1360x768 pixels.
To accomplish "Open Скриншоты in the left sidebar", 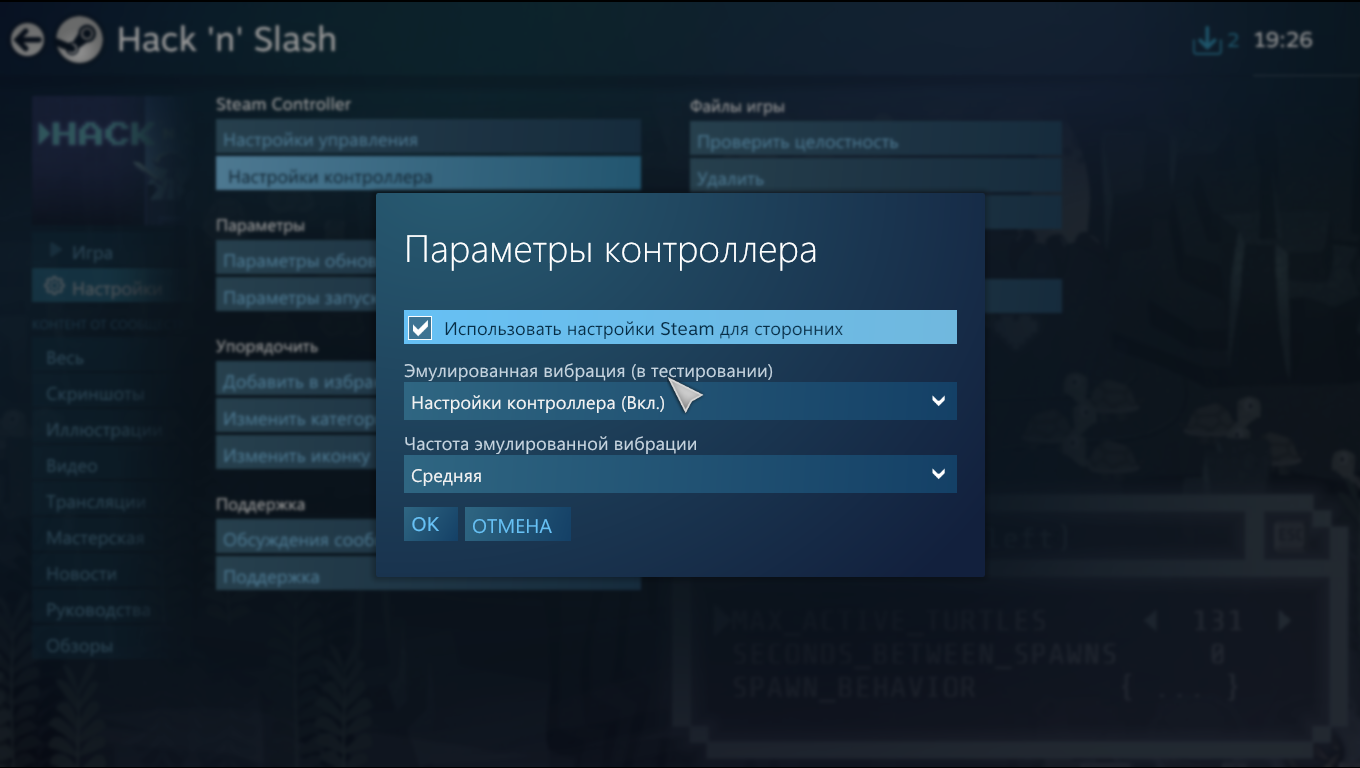I will pos(95,394).
